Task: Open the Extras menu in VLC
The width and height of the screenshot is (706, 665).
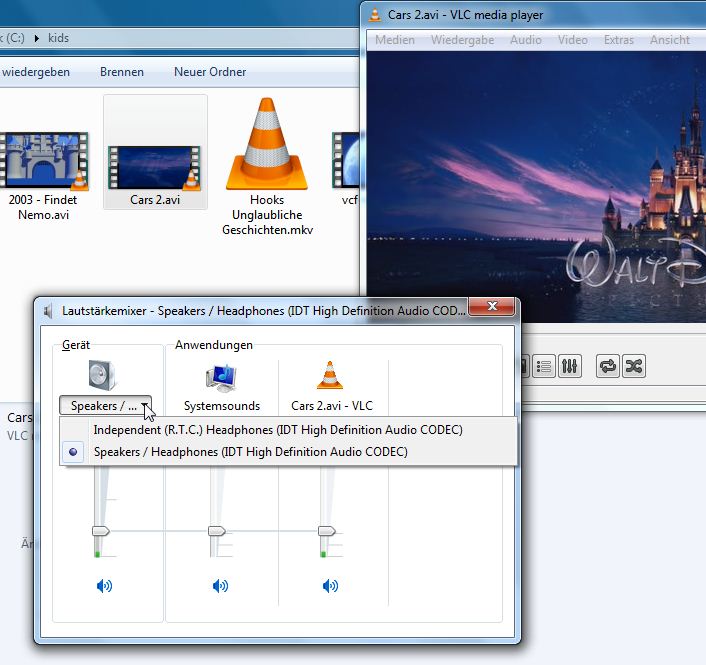Action: point(619,40)
